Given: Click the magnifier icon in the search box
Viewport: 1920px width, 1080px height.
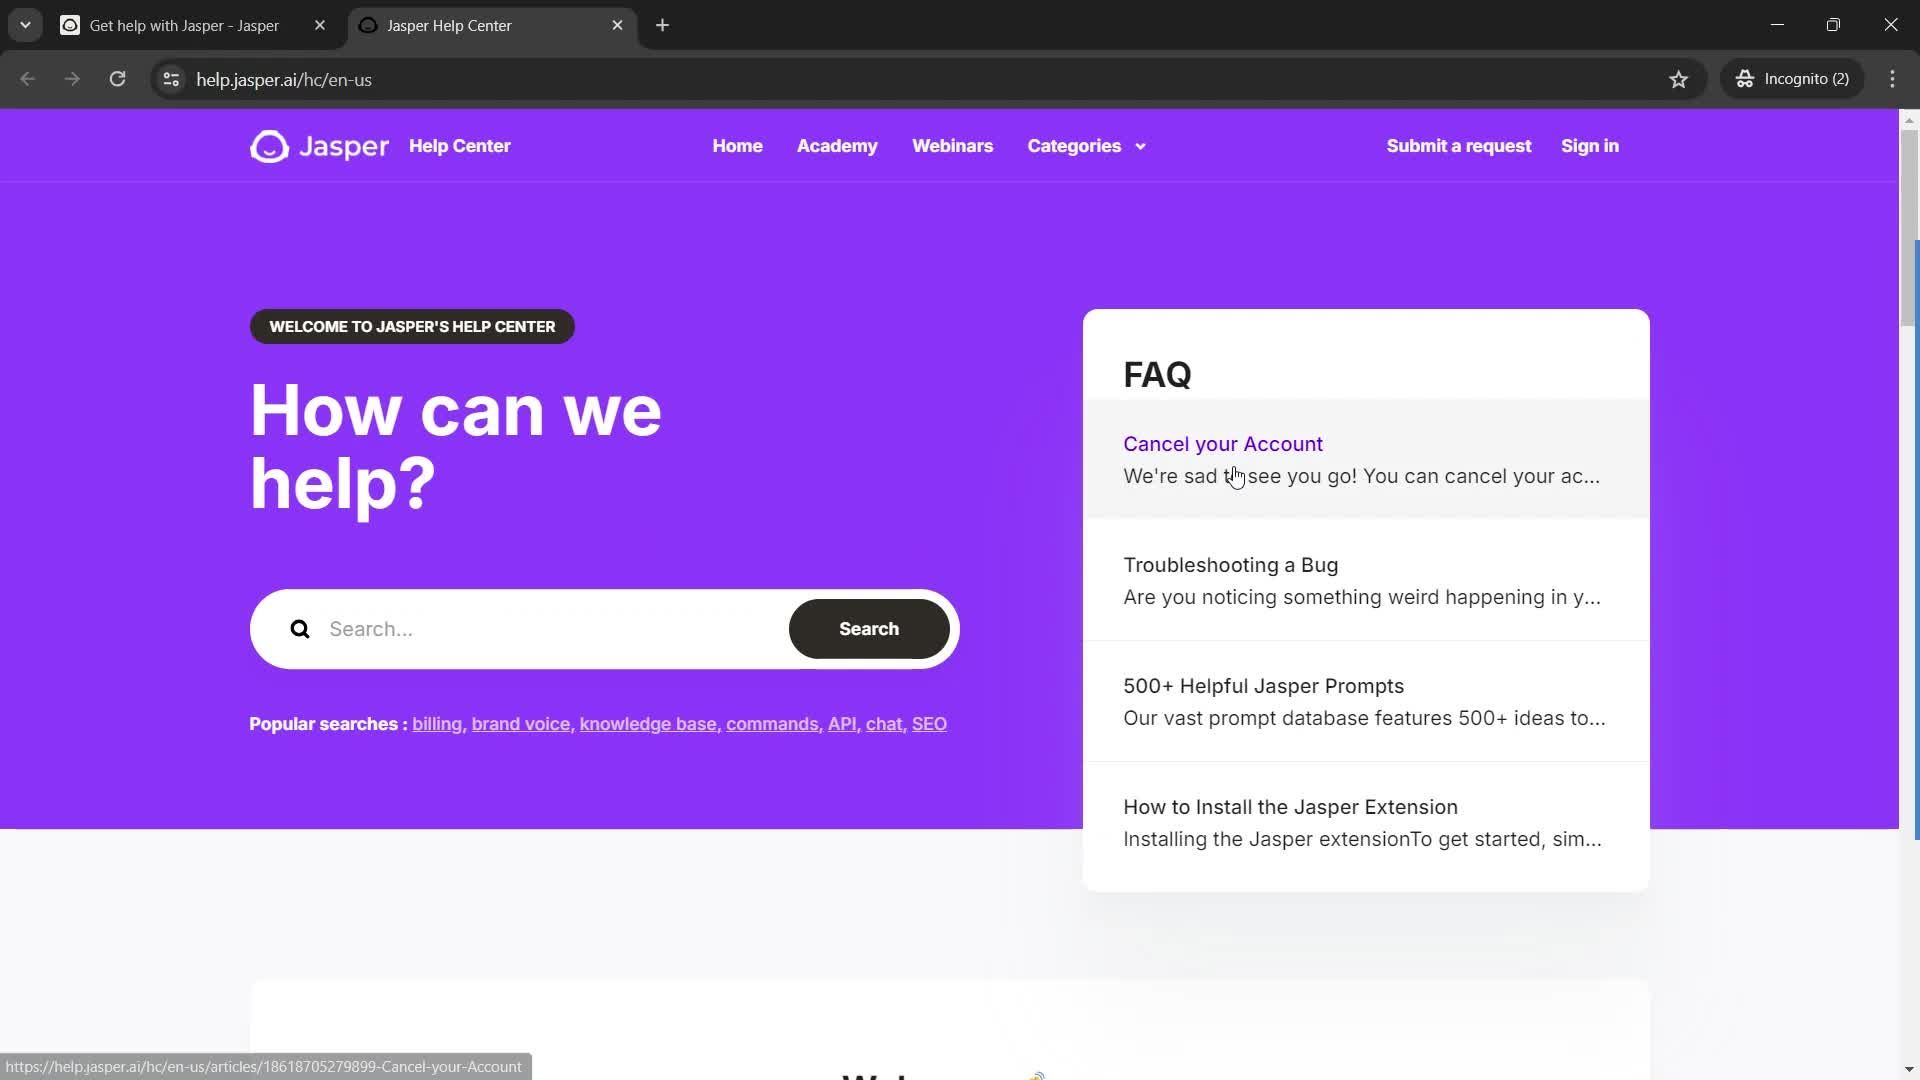Looking at the screenshot, I should 300,629.
